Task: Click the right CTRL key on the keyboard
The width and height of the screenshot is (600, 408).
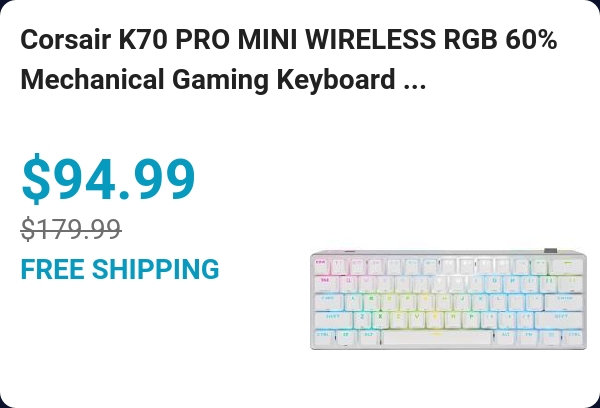Action: (573, 336)
